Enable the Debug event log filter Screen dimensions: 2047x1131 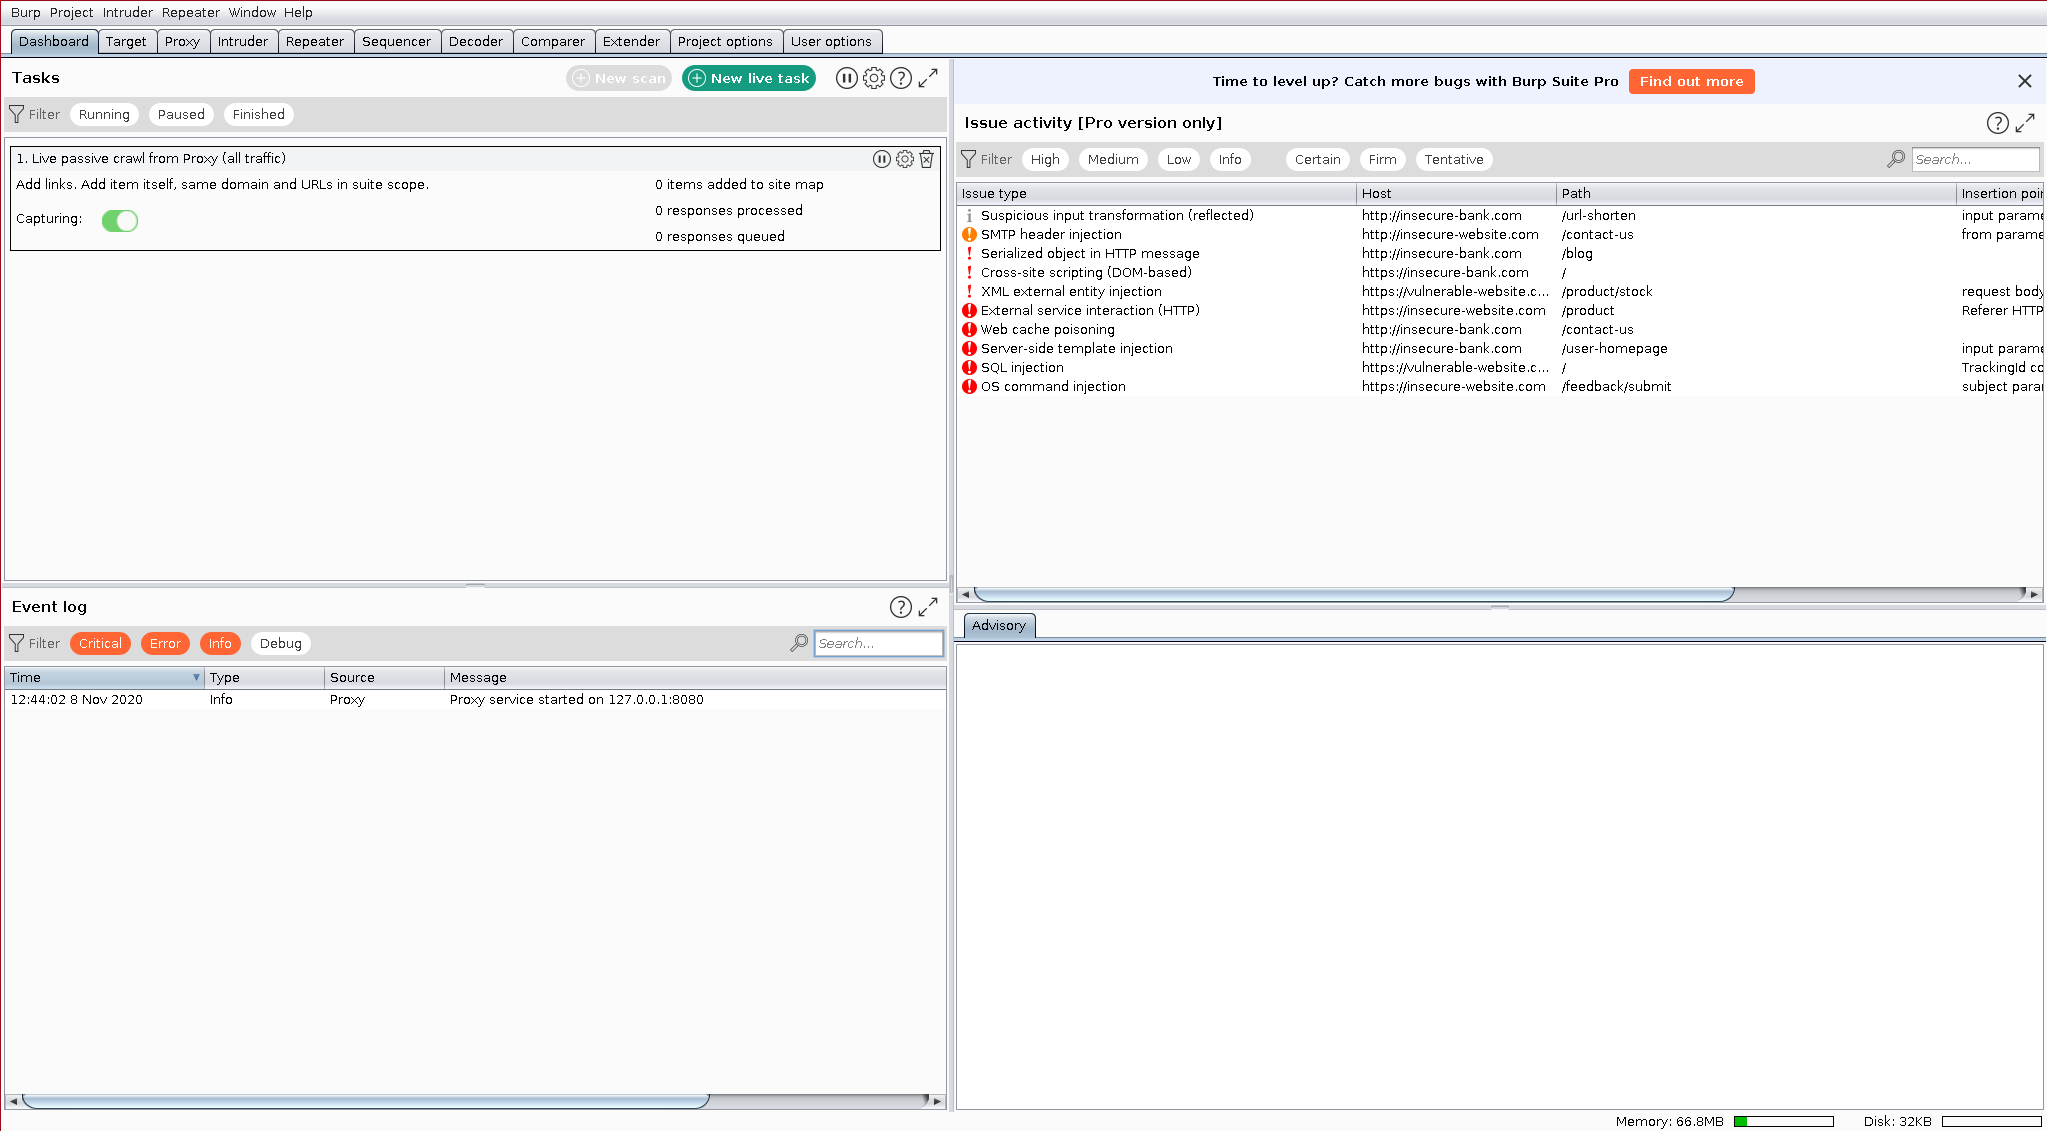280,644
